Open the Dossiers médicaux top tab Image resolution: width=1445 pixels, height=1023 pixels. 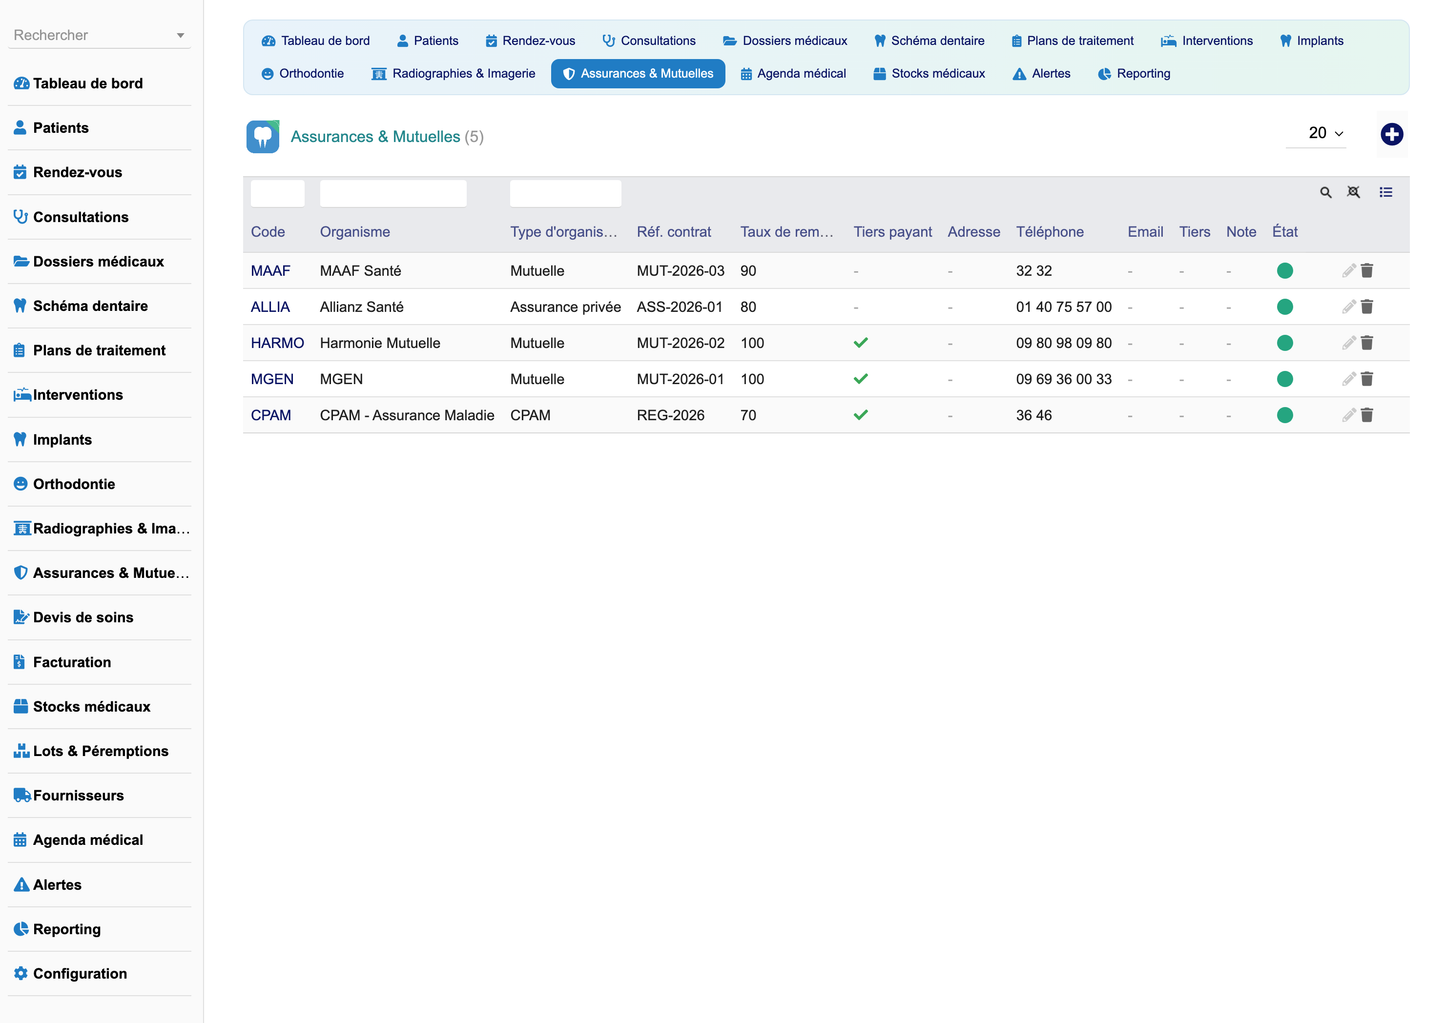tap(785, 41)
